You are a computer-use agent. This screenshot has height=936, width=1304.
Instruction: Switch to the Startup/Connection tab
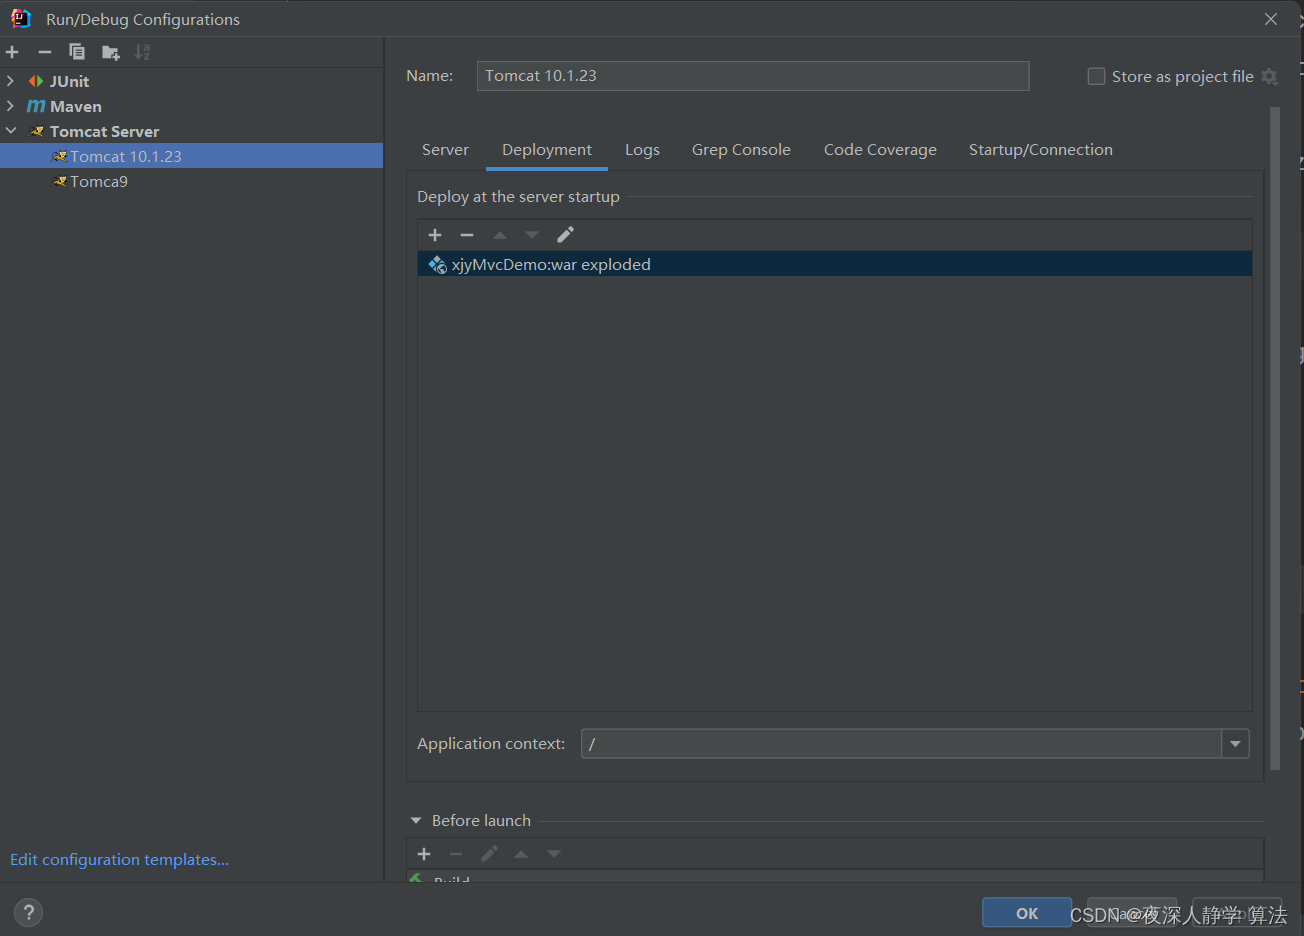click(1040, 150)
